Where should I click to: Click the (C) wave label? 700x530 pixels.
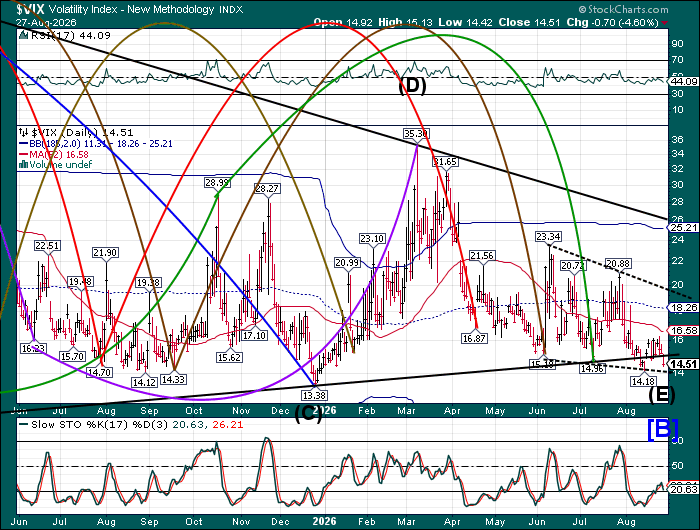pyautogui.click(x=308, y=414)
